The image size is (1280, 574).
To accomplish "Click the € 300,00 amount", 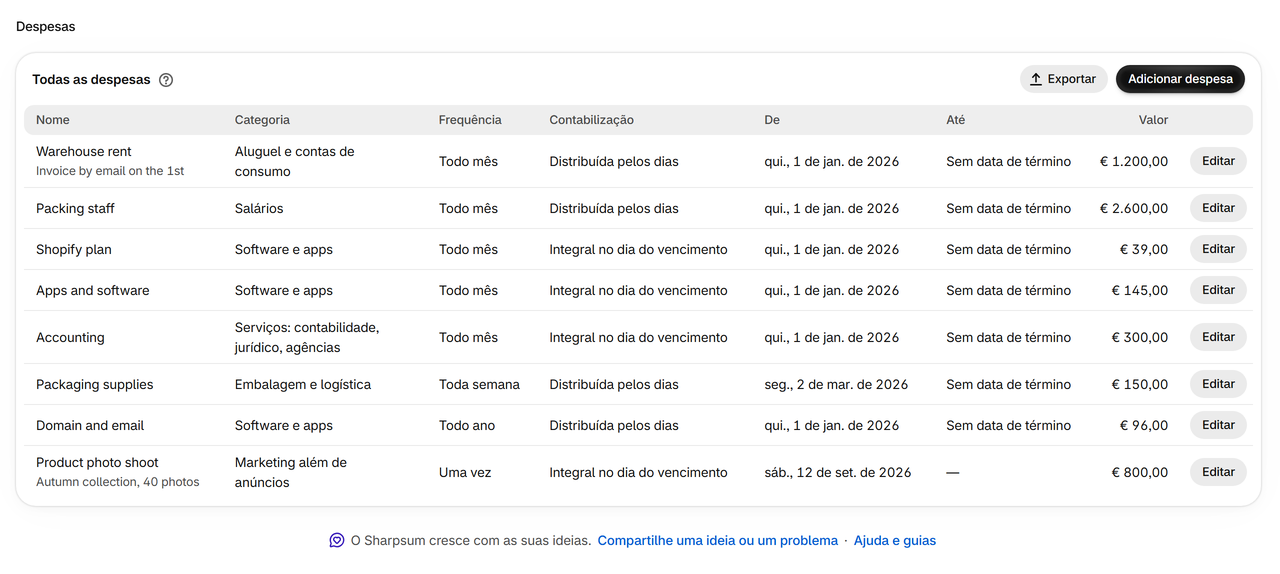I will (1140, 337).
